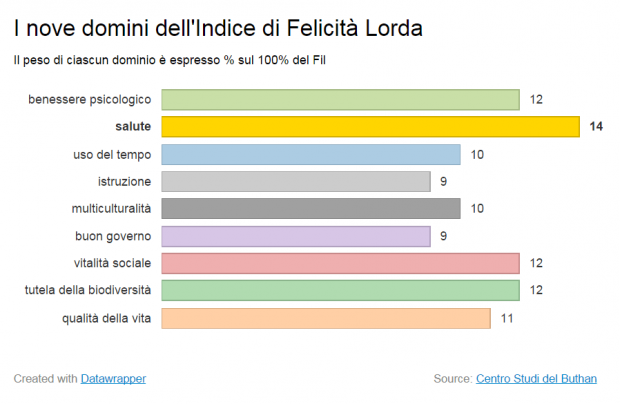Click the value 14 next to salute
The height and width of the screenshot is (404, 620).
coord(596,126)
